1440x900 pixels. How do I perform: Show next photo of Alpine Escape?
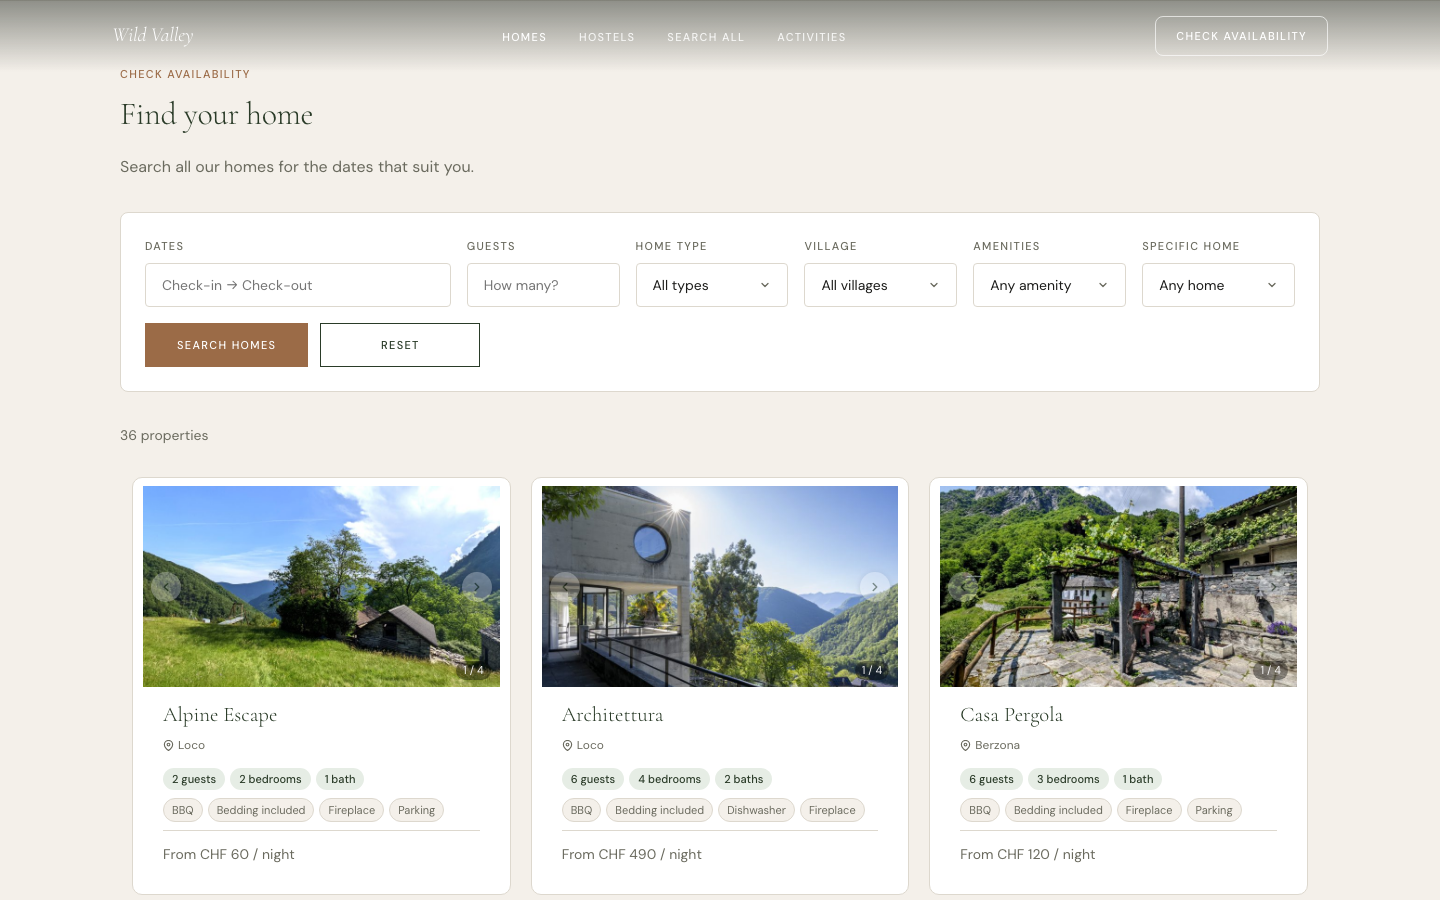(x=477, y=587)
